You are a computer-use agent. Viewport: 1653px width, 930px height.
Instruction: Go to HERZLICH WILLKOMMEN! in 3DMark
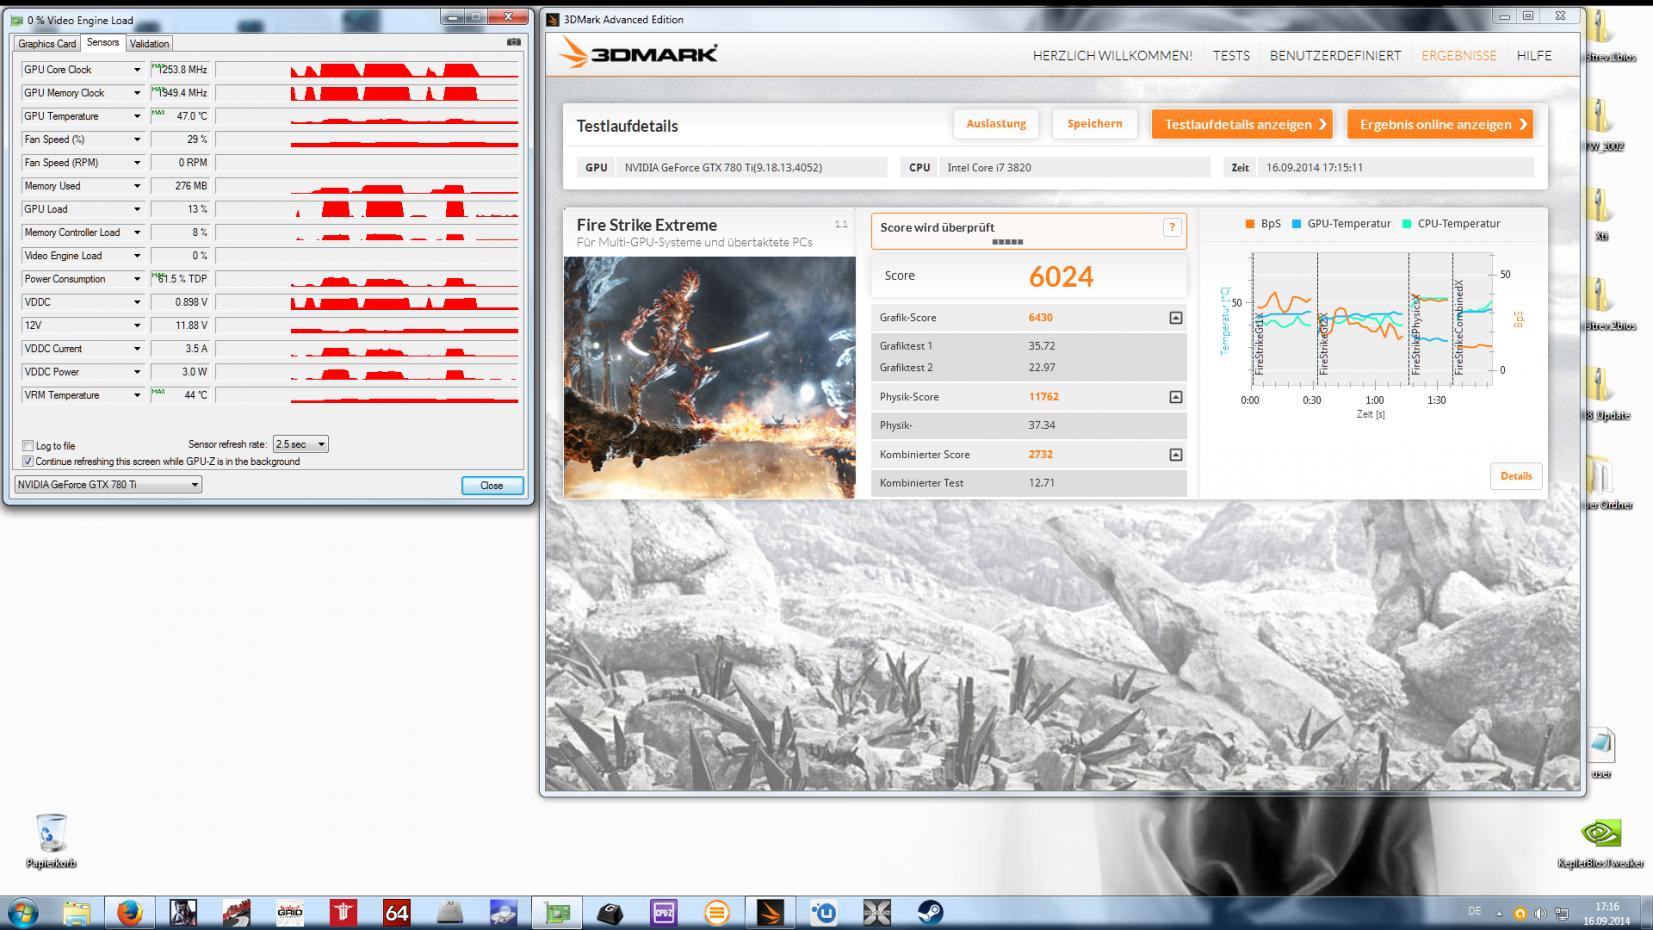tap(1112, 56)
